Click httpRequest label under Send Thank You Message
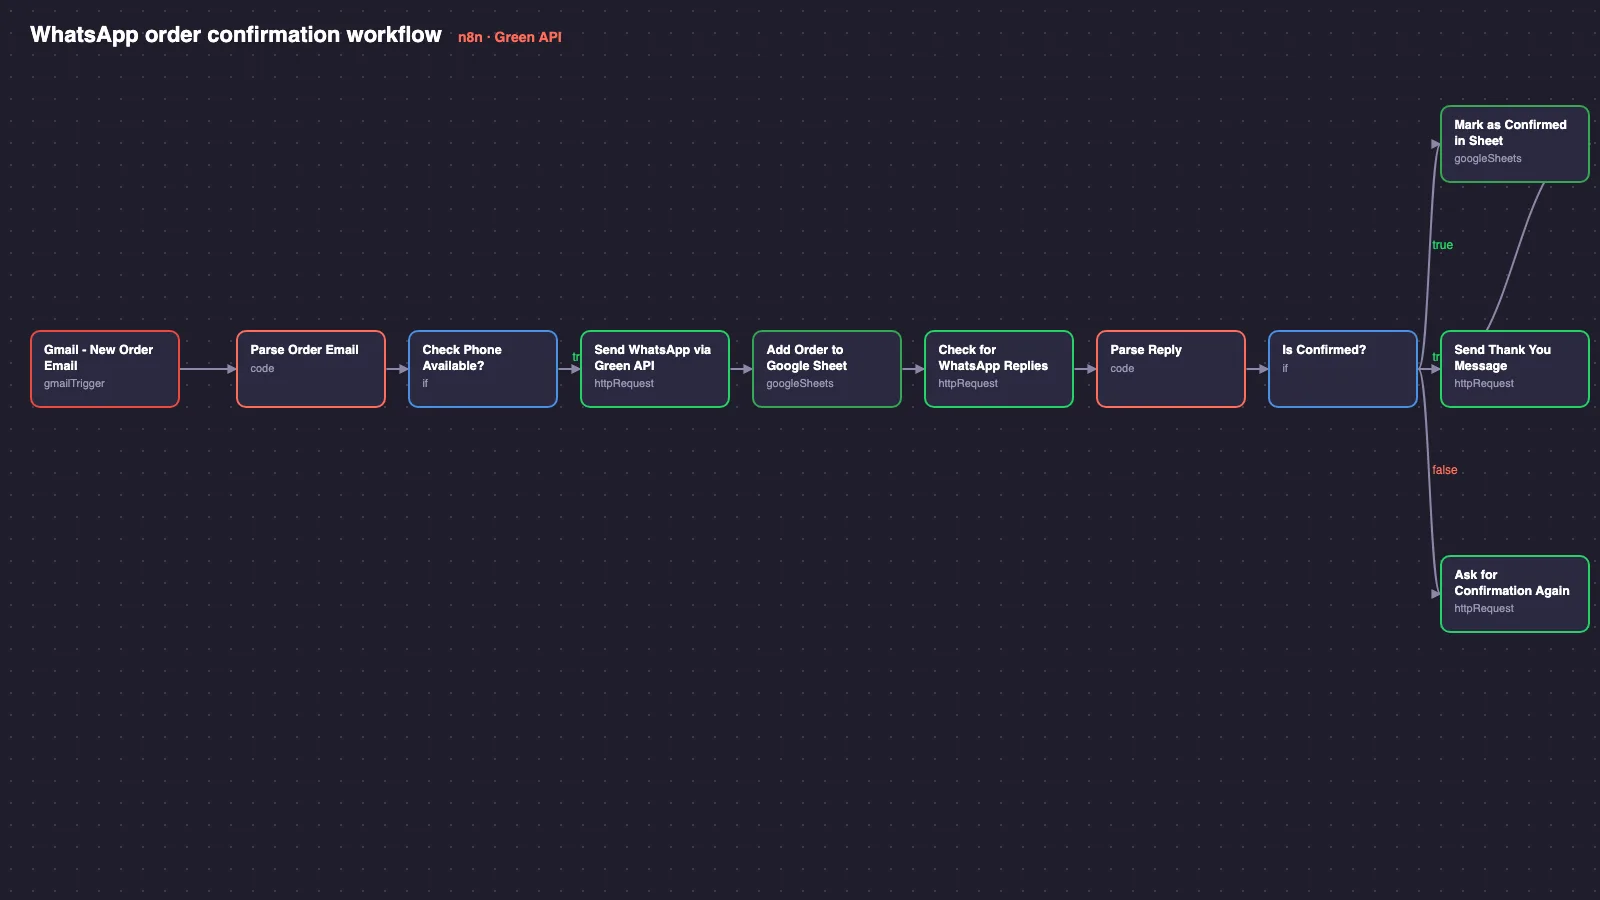Image resolution: width=1600 pixels, height=900 pixels. (x=1484, y=384)
